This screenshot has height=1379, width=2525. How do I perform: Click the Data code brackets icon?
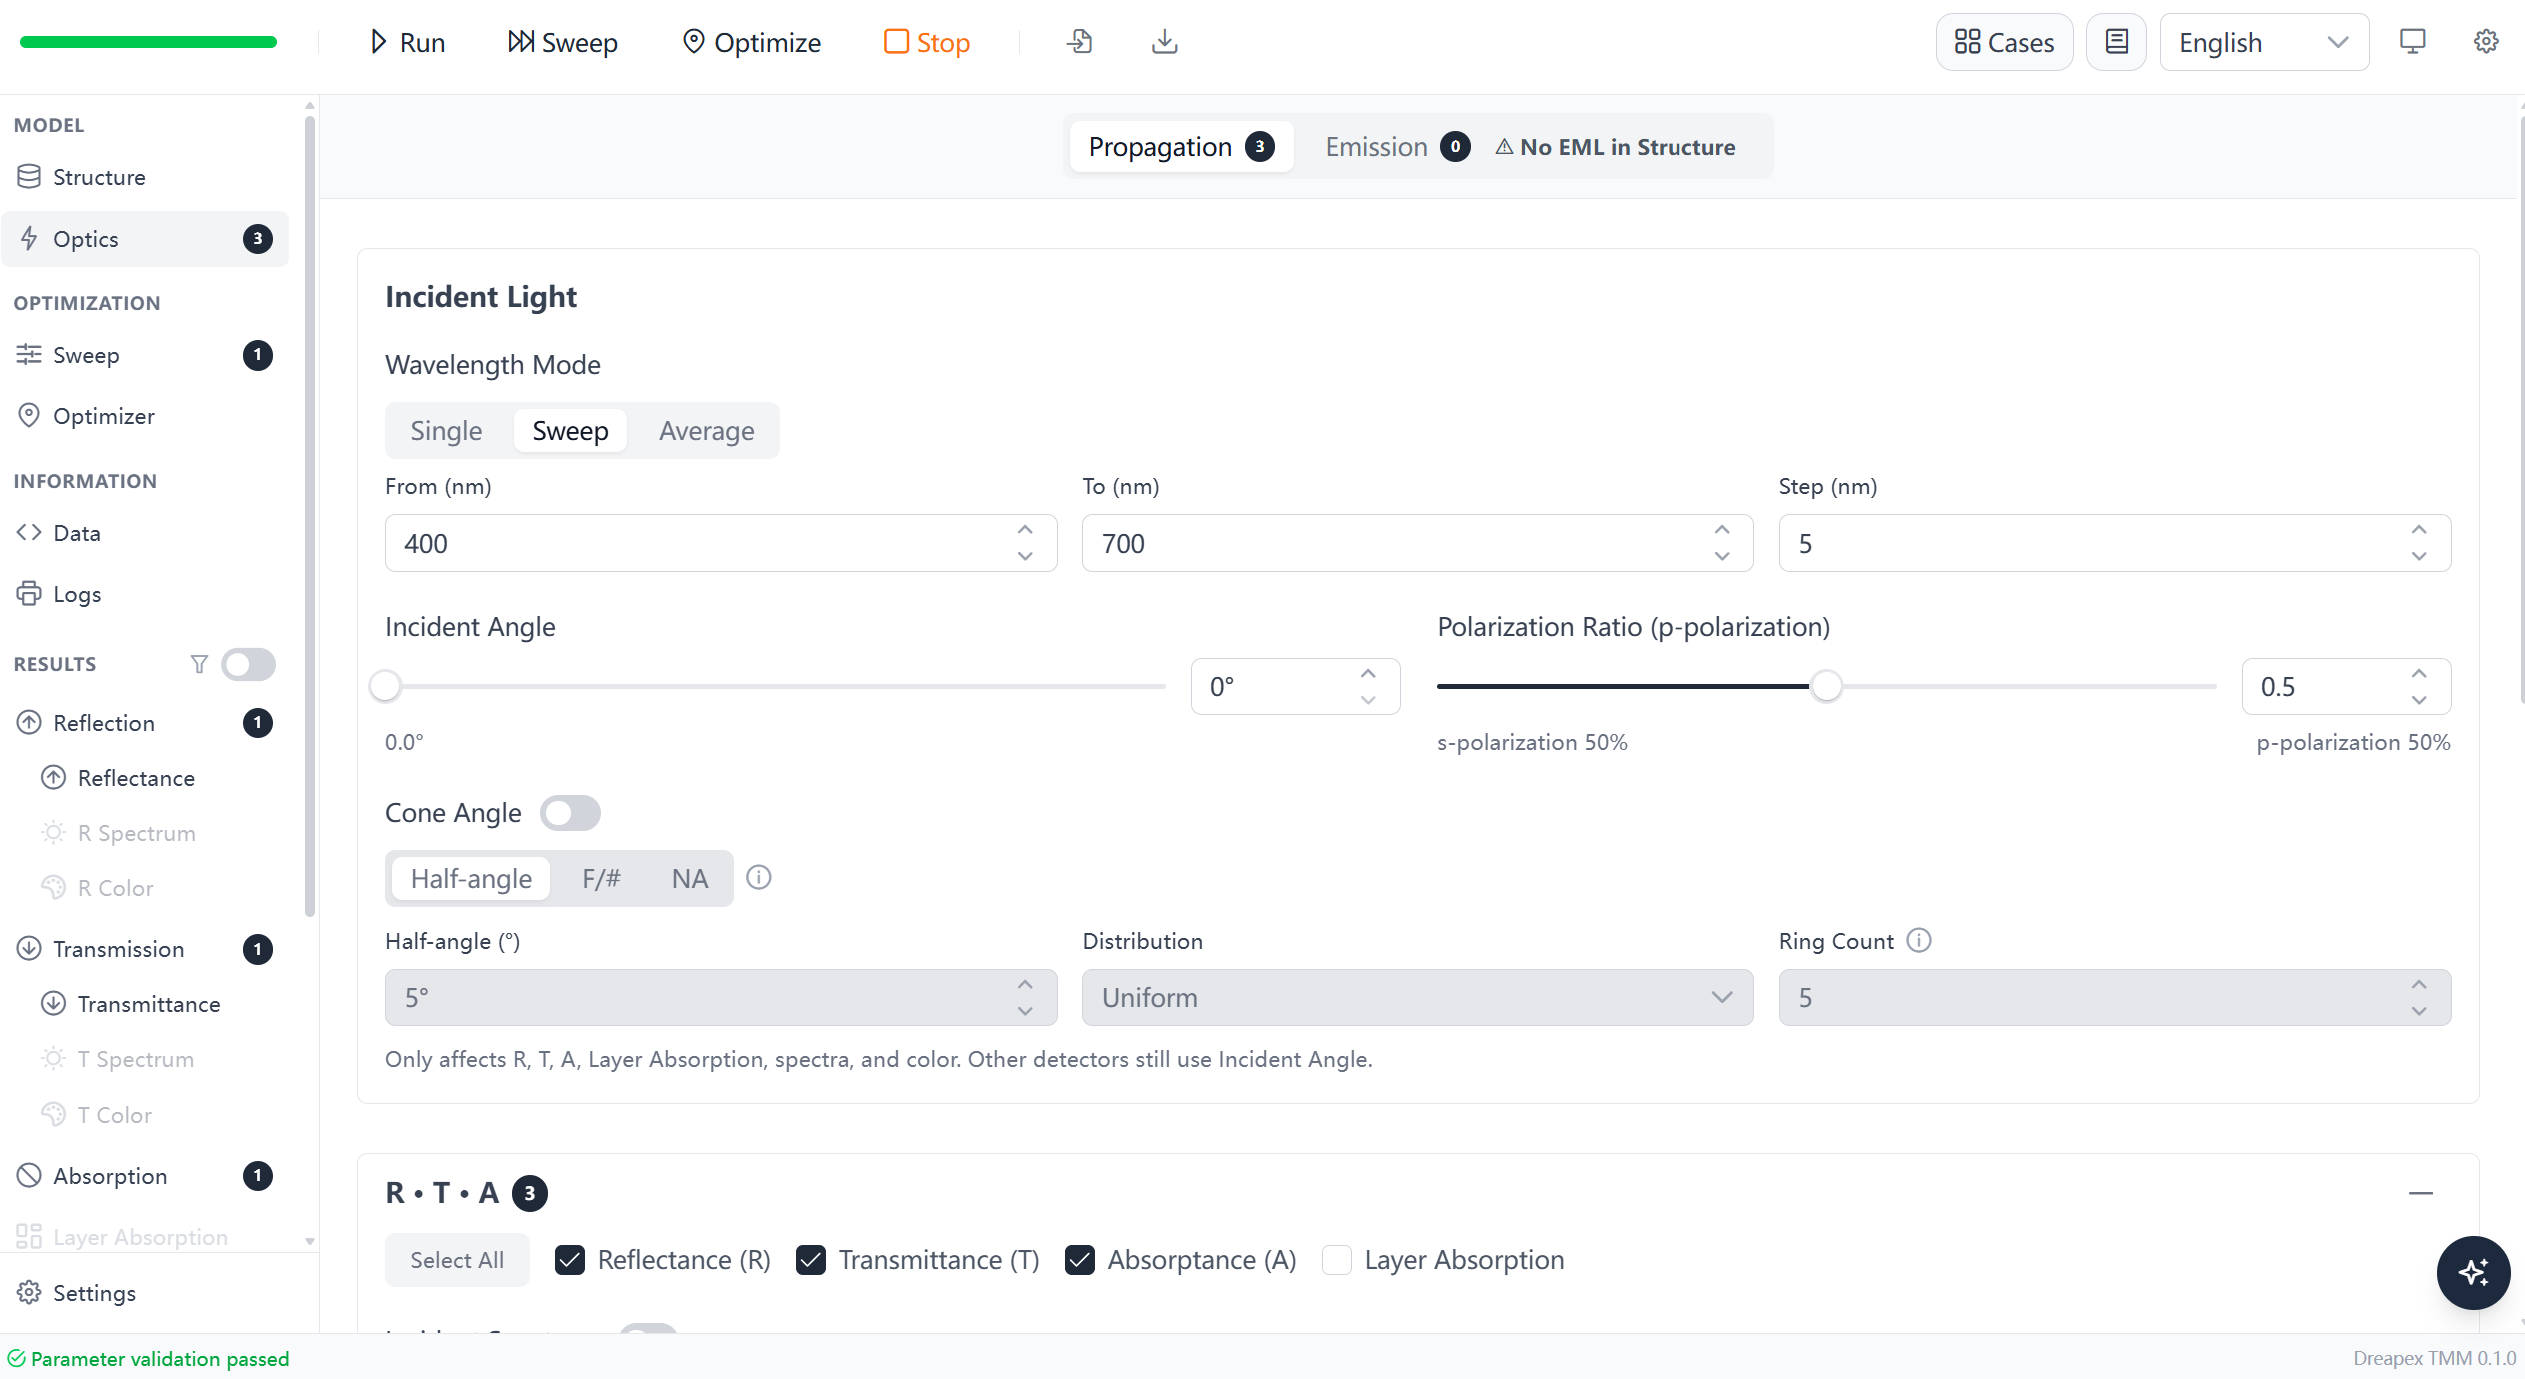pos(29,533)
